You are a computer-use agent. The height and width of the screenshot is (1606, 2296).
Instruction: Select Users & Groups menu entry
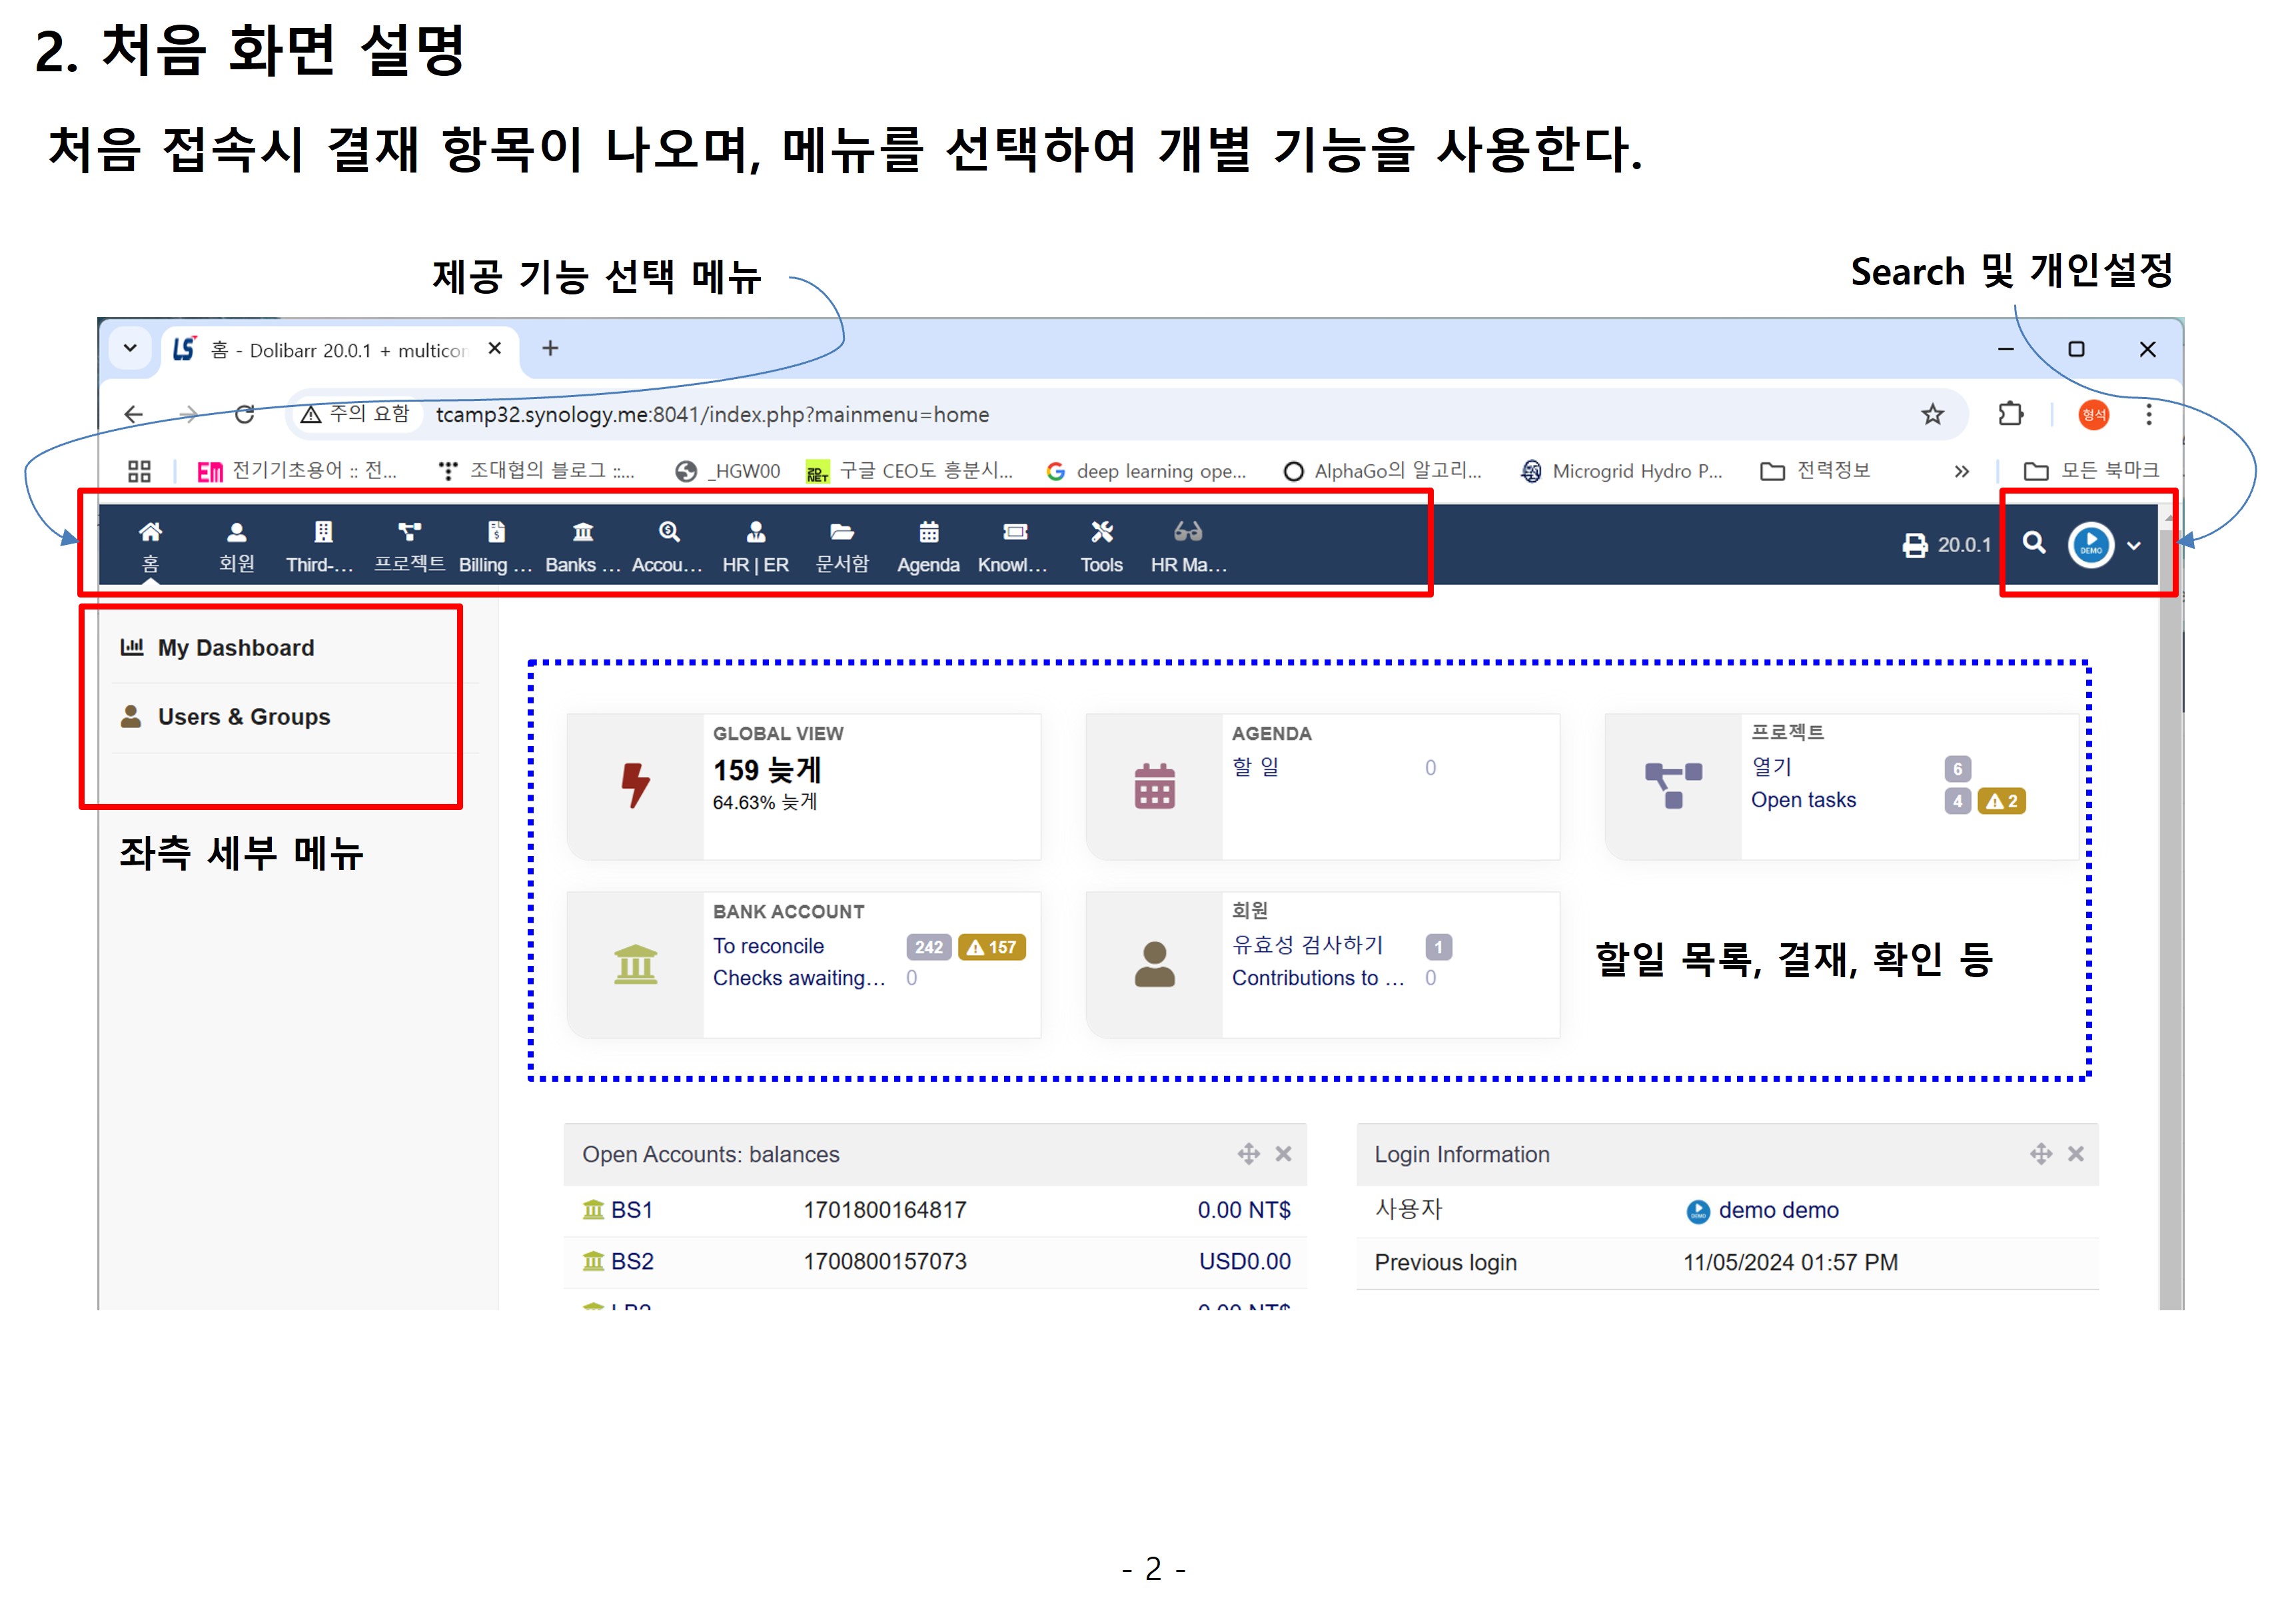click(x=243, y=717)
